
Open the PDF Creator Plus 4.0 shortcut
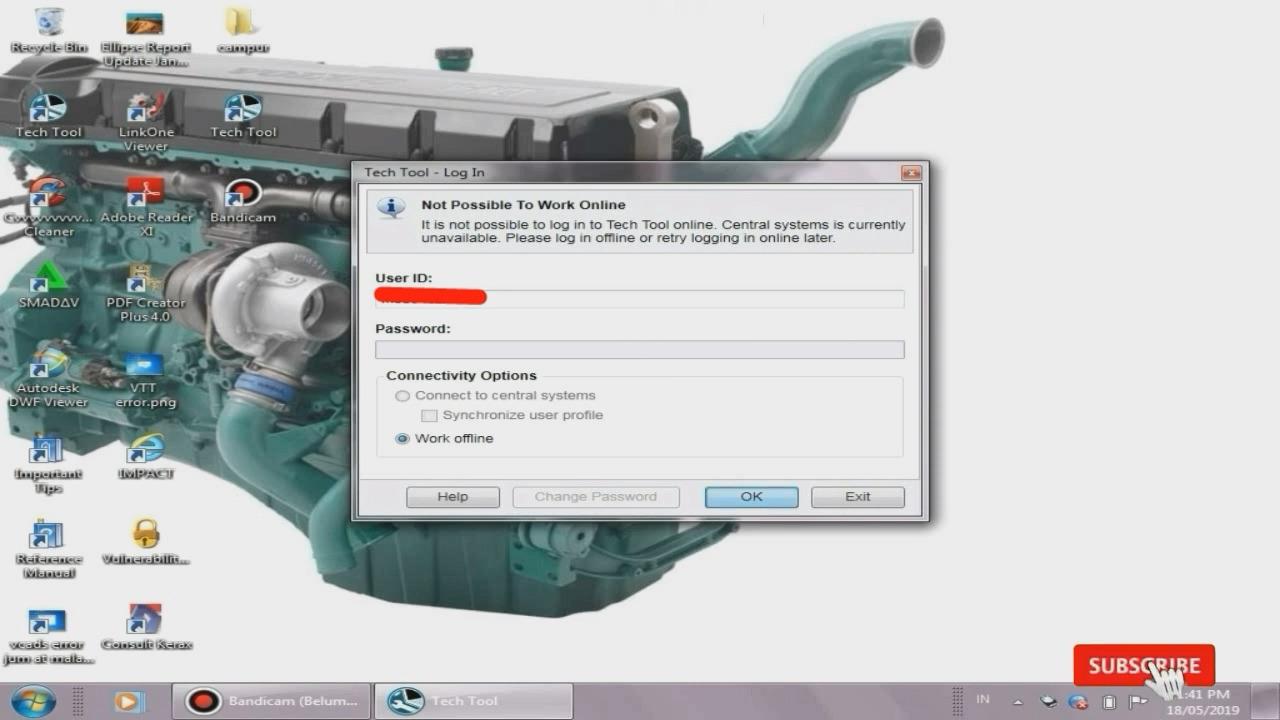tap(146, 292)
